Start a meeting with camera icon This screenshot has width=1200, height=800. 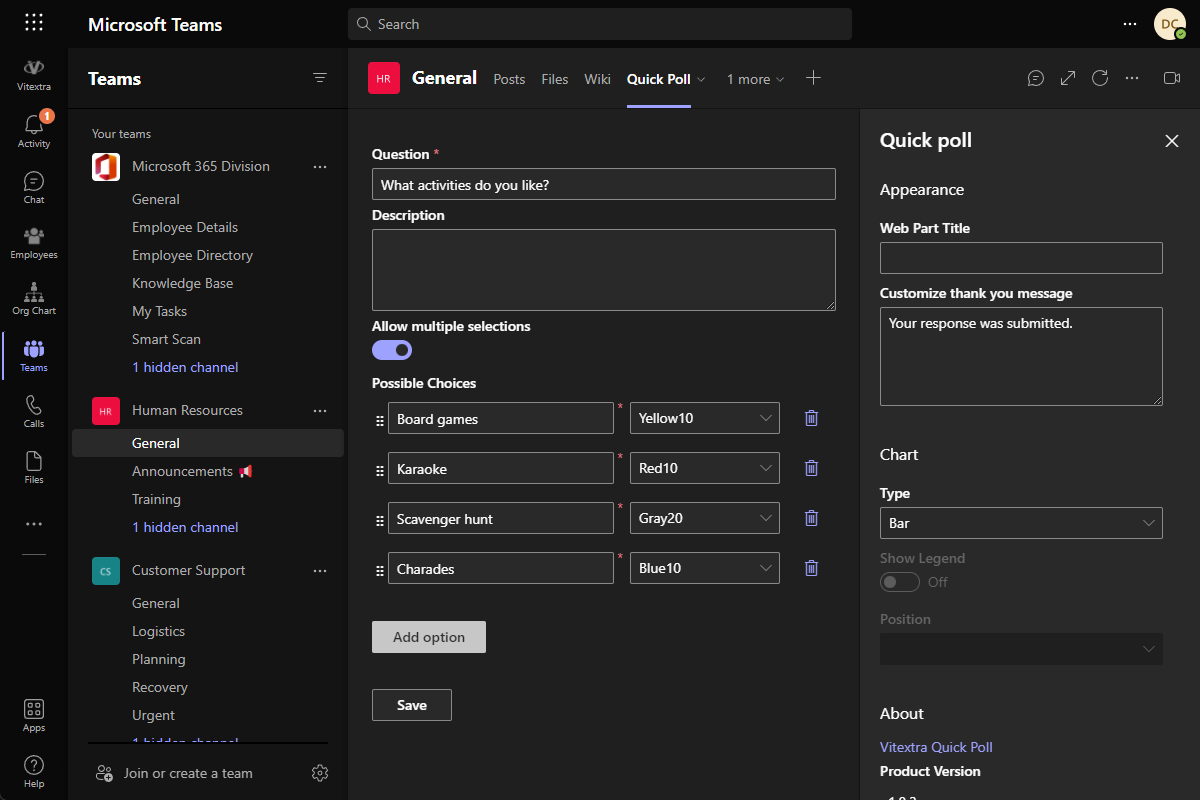[1172, 78]
